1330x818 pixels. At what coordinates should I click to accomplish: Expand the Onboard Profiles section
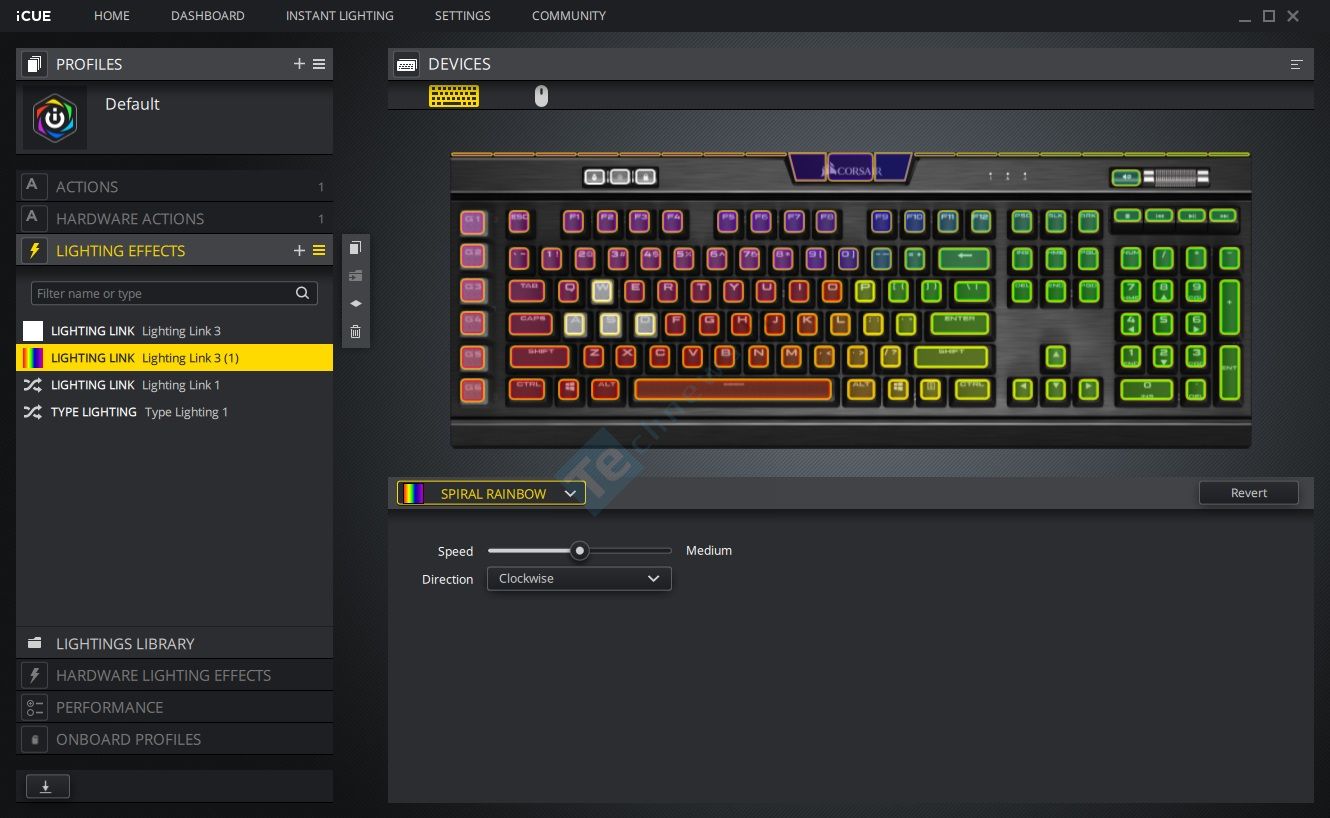pyautogui.click(x=174, y=740)
